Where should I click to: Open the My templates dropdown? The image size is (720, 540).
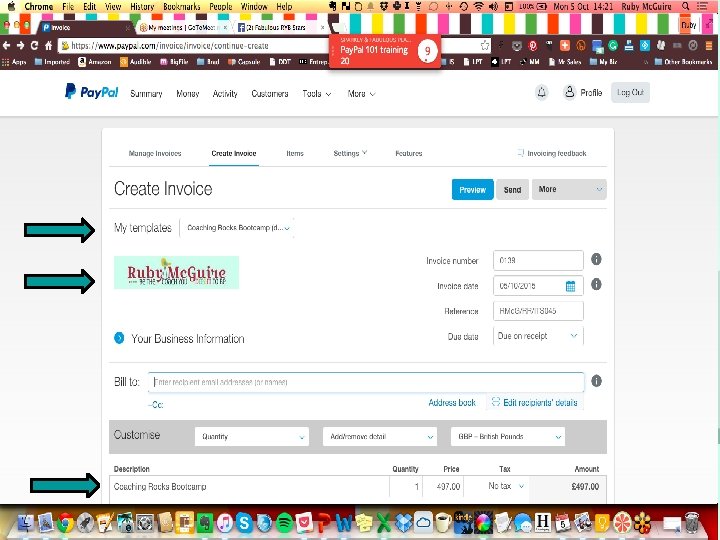tap(237, 228)
